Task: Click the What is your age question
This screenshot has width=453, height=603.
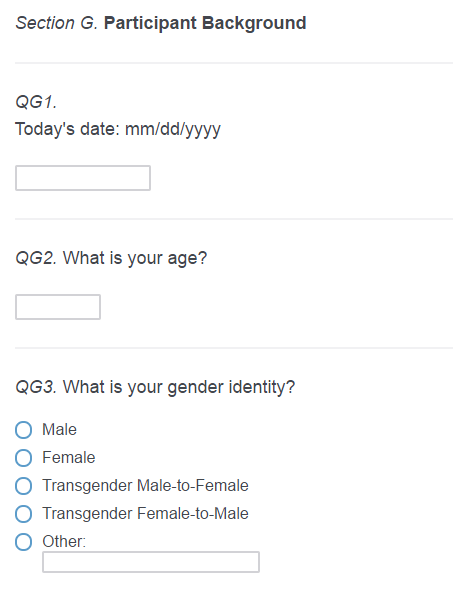Action: [135, 258]
